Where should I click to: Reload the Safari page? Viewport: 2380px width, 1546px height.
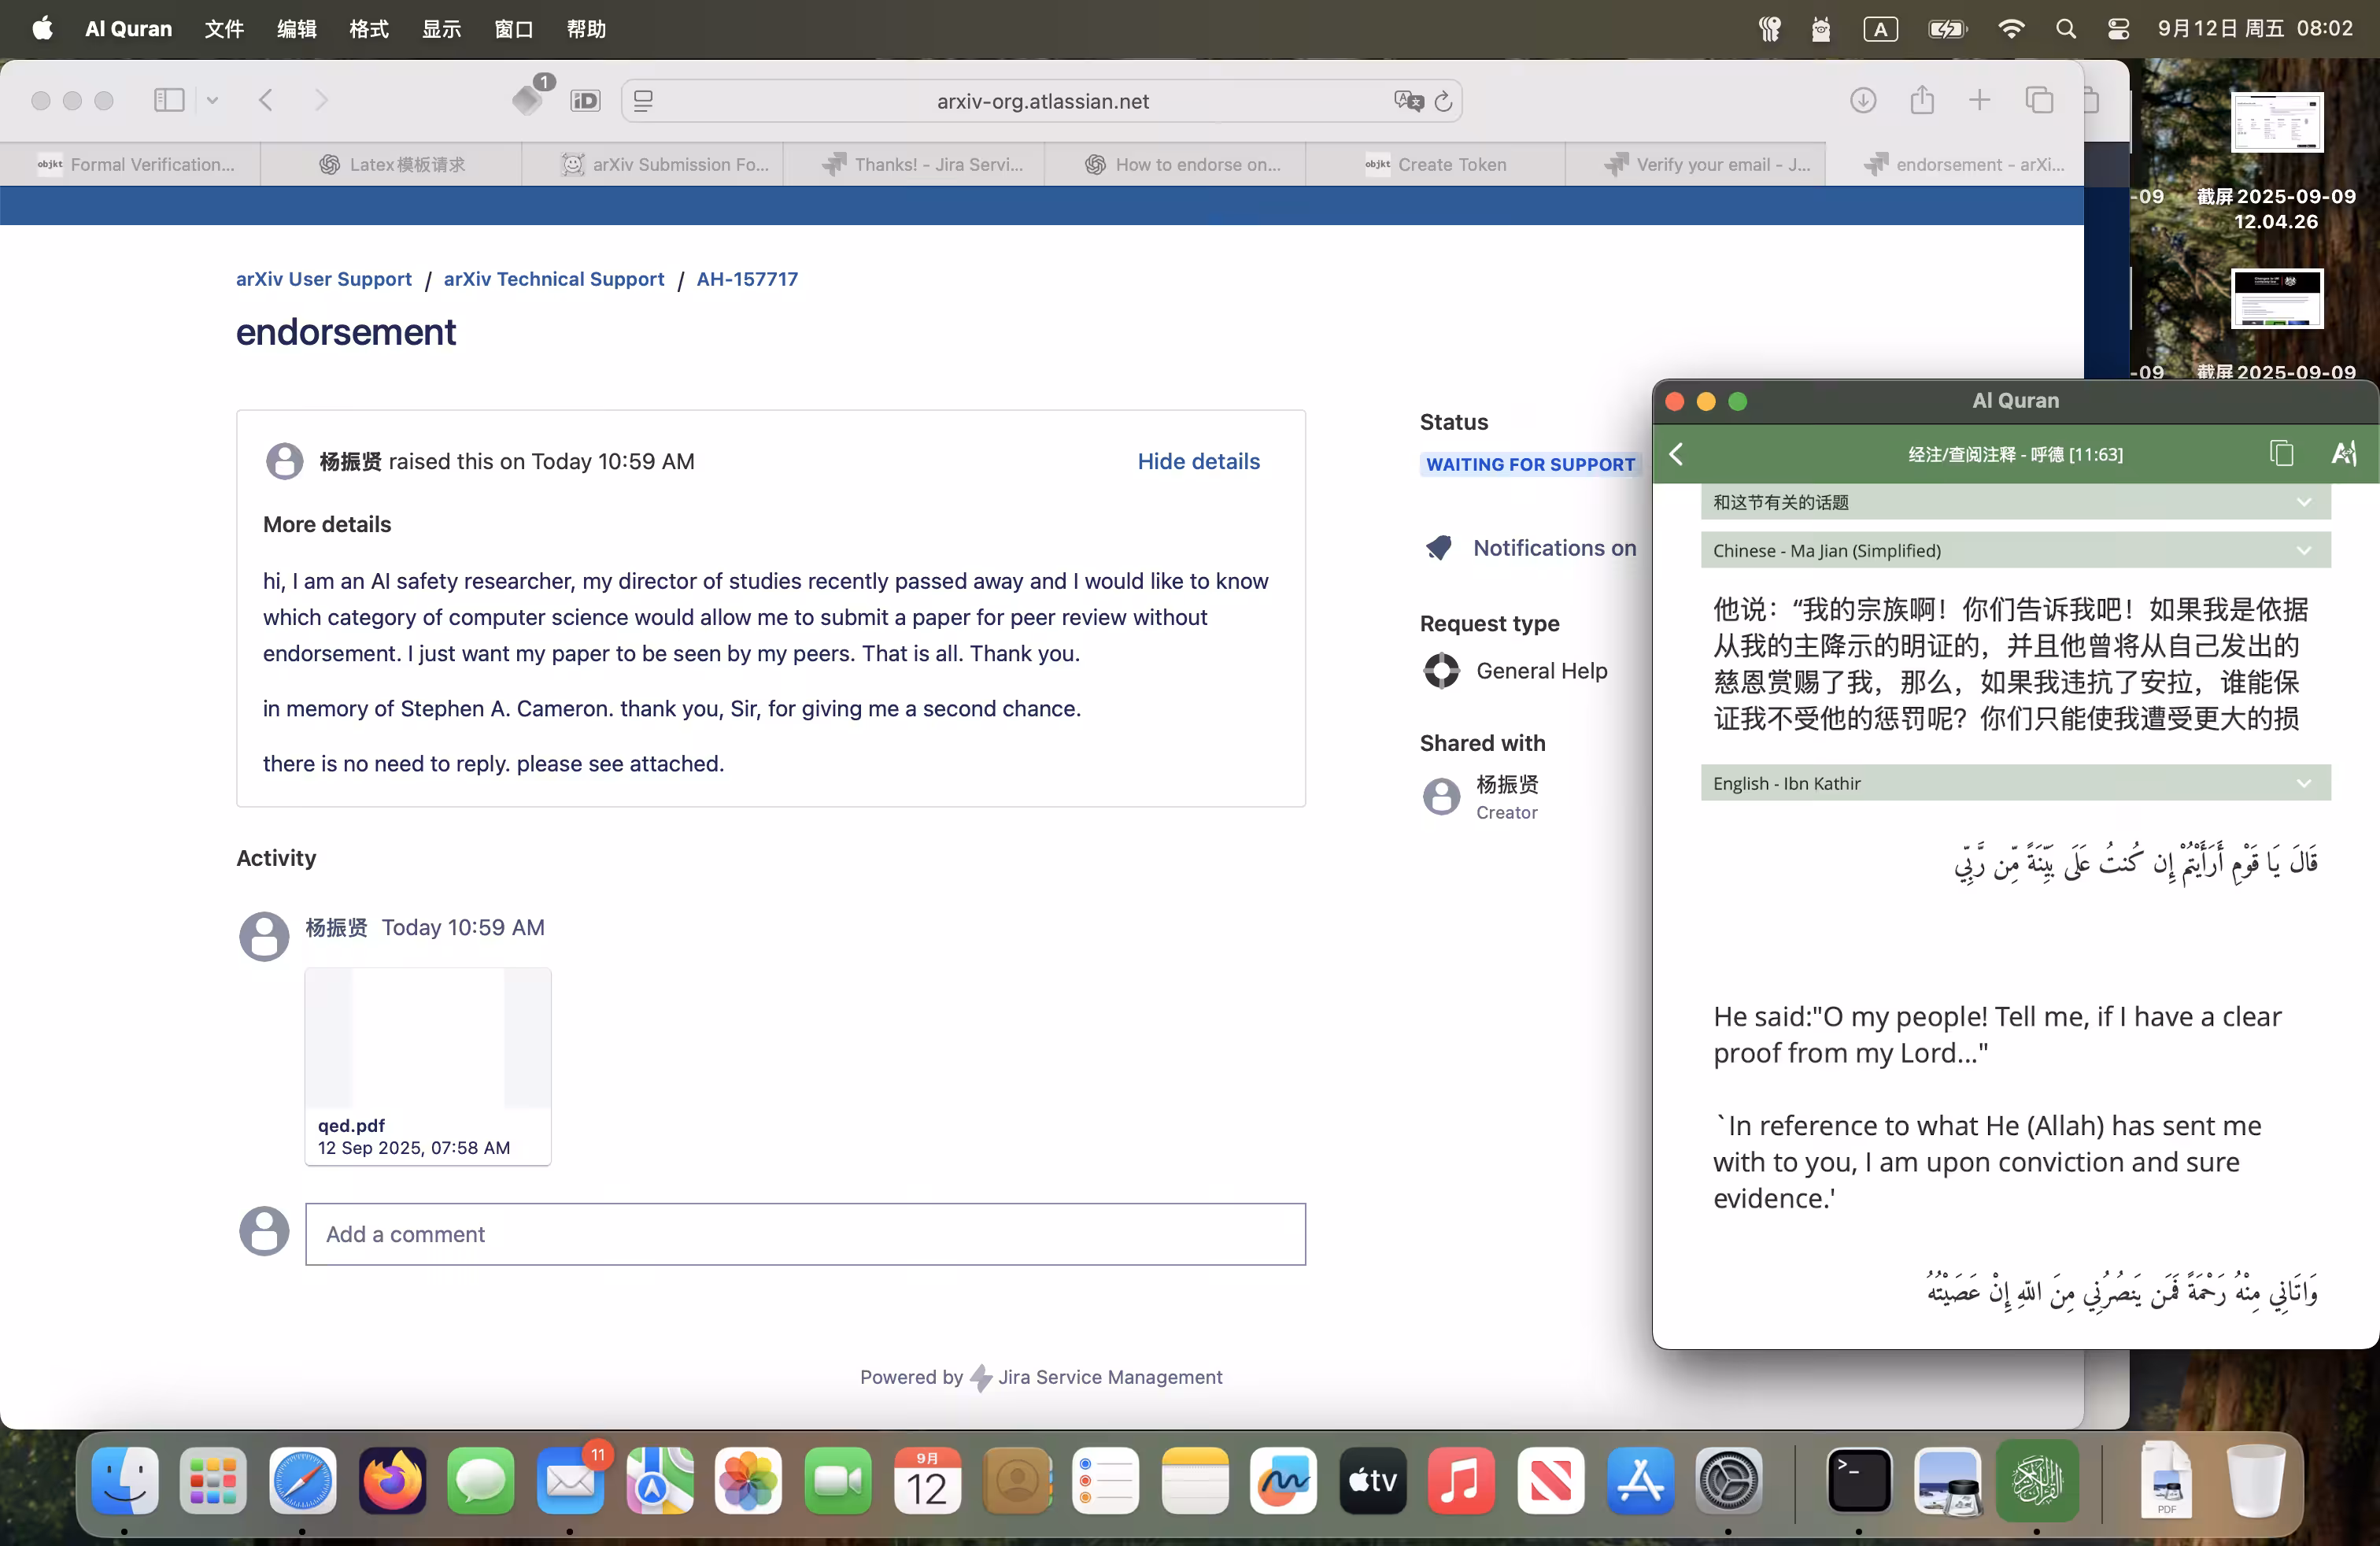1442,101
